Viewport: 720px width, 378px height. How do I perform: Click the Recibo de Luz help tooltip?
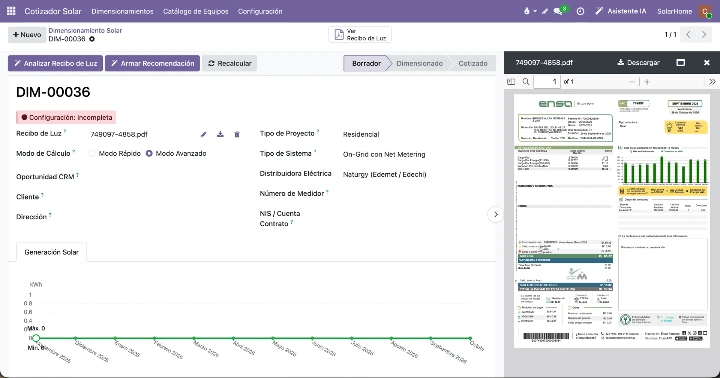(65, 131)
